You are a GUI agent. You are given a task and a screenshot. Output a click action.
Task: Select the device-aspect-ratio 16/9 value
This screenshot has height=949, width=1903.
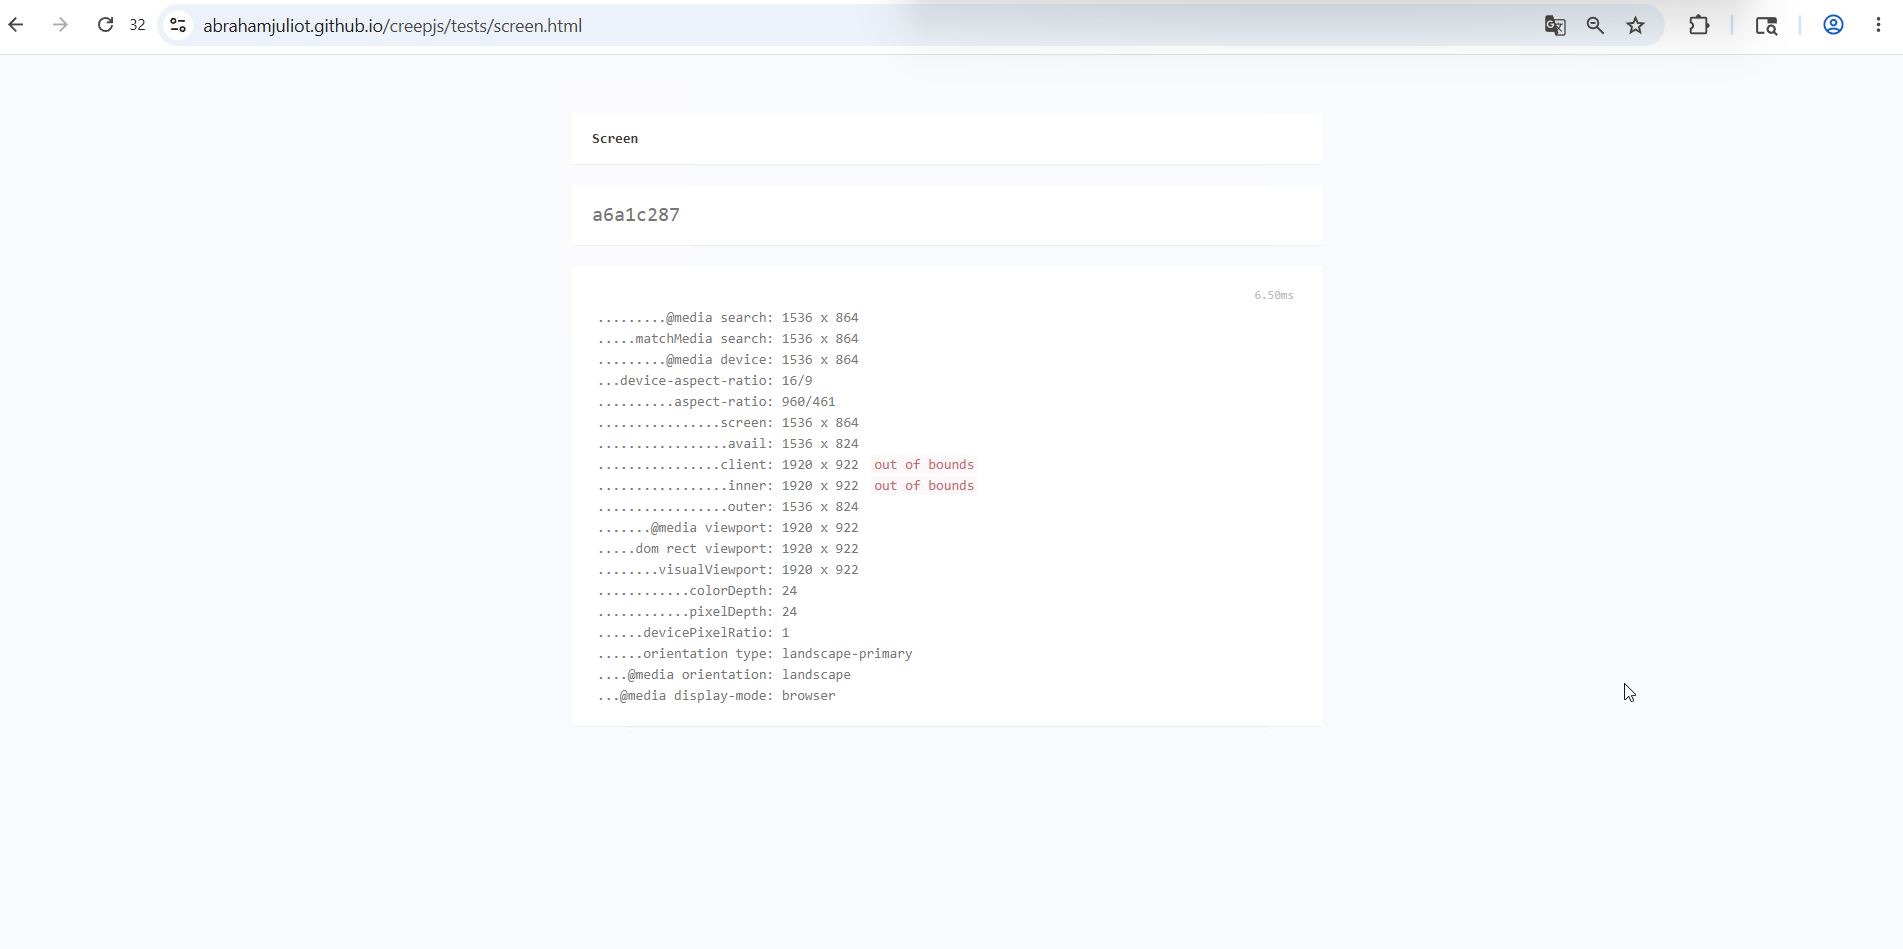coord(797,381)
